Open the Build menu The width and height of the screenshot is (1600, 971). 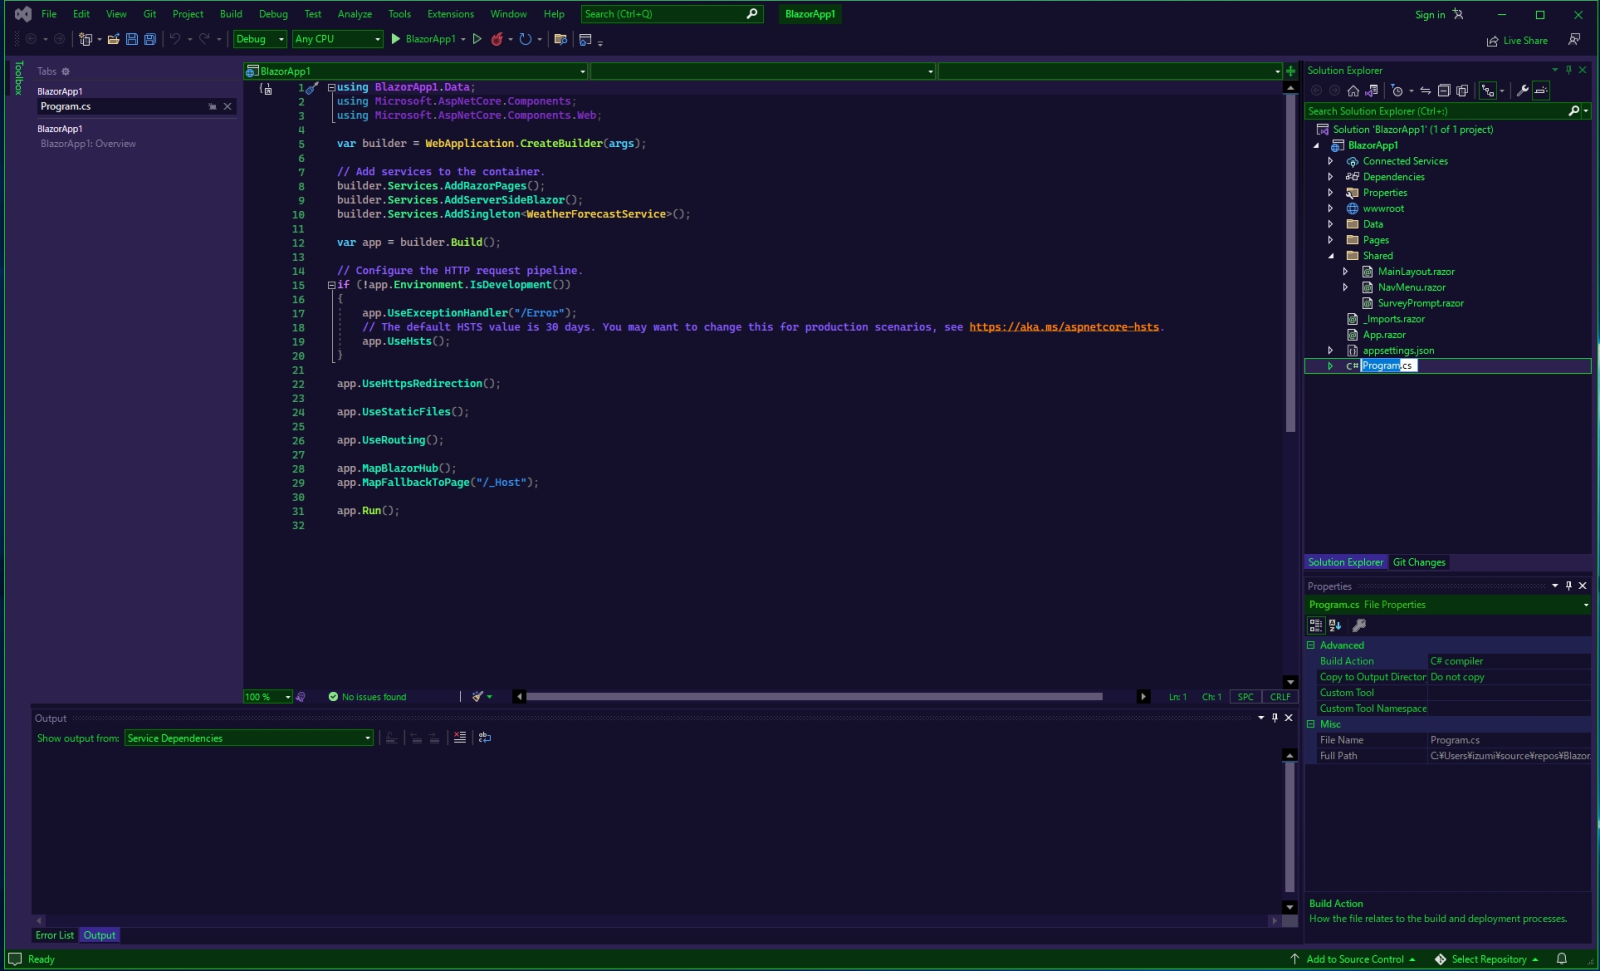tap(231, 14)
